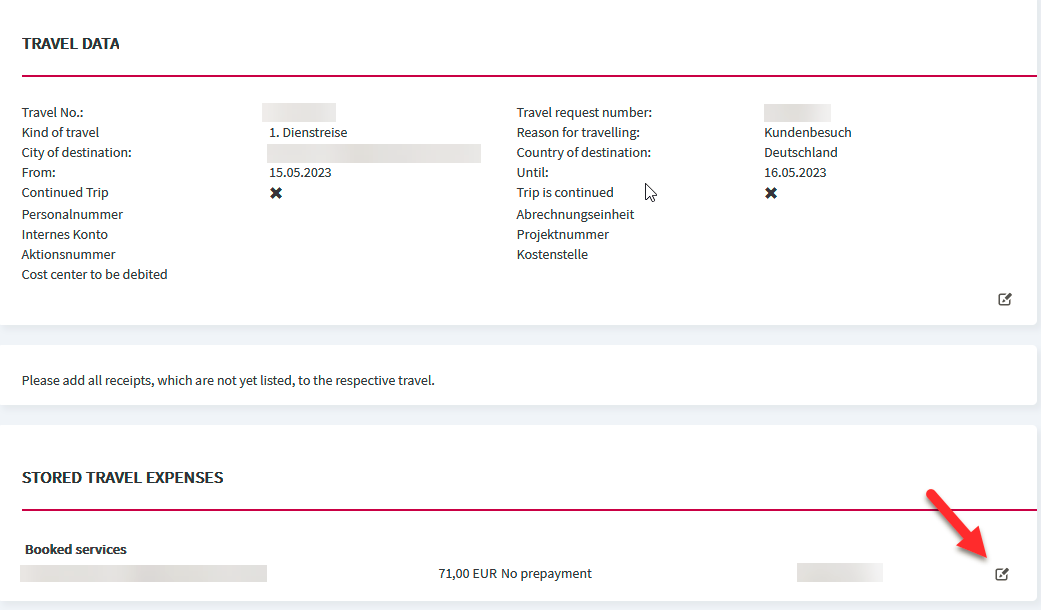
Task: Select the 71,00 EUR No prepayment amount
Action: [x=515, y=573]
